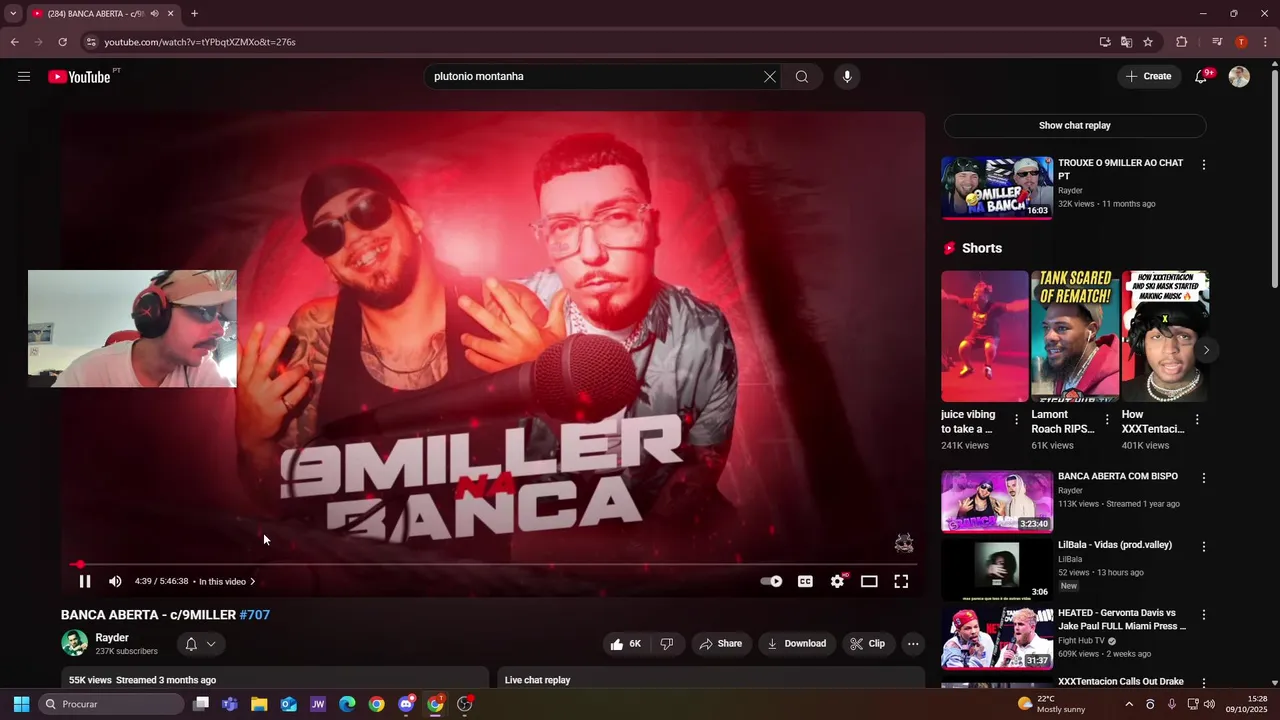Open the media control icon in the Chrome toolbar
This screenshot has height=720, width=1280.
(1217, 42)
